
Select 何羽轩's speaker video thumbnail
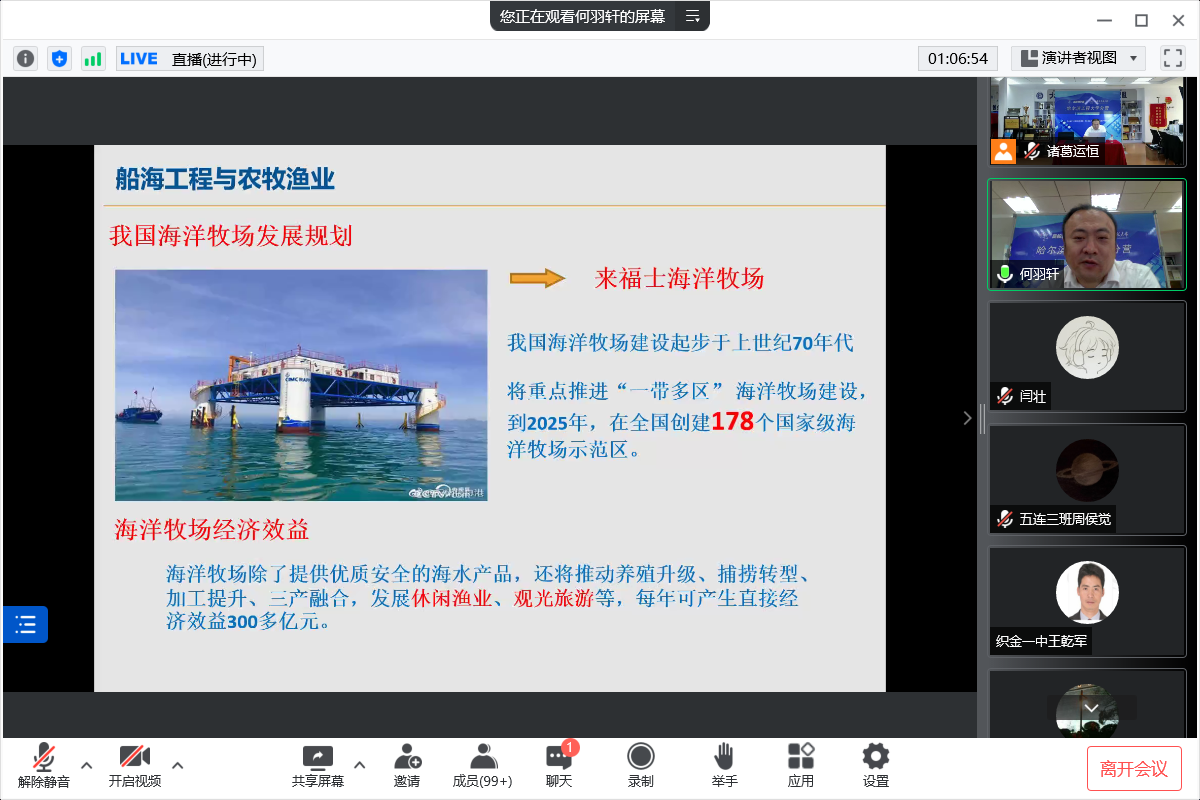click(x=1087, y=235)
